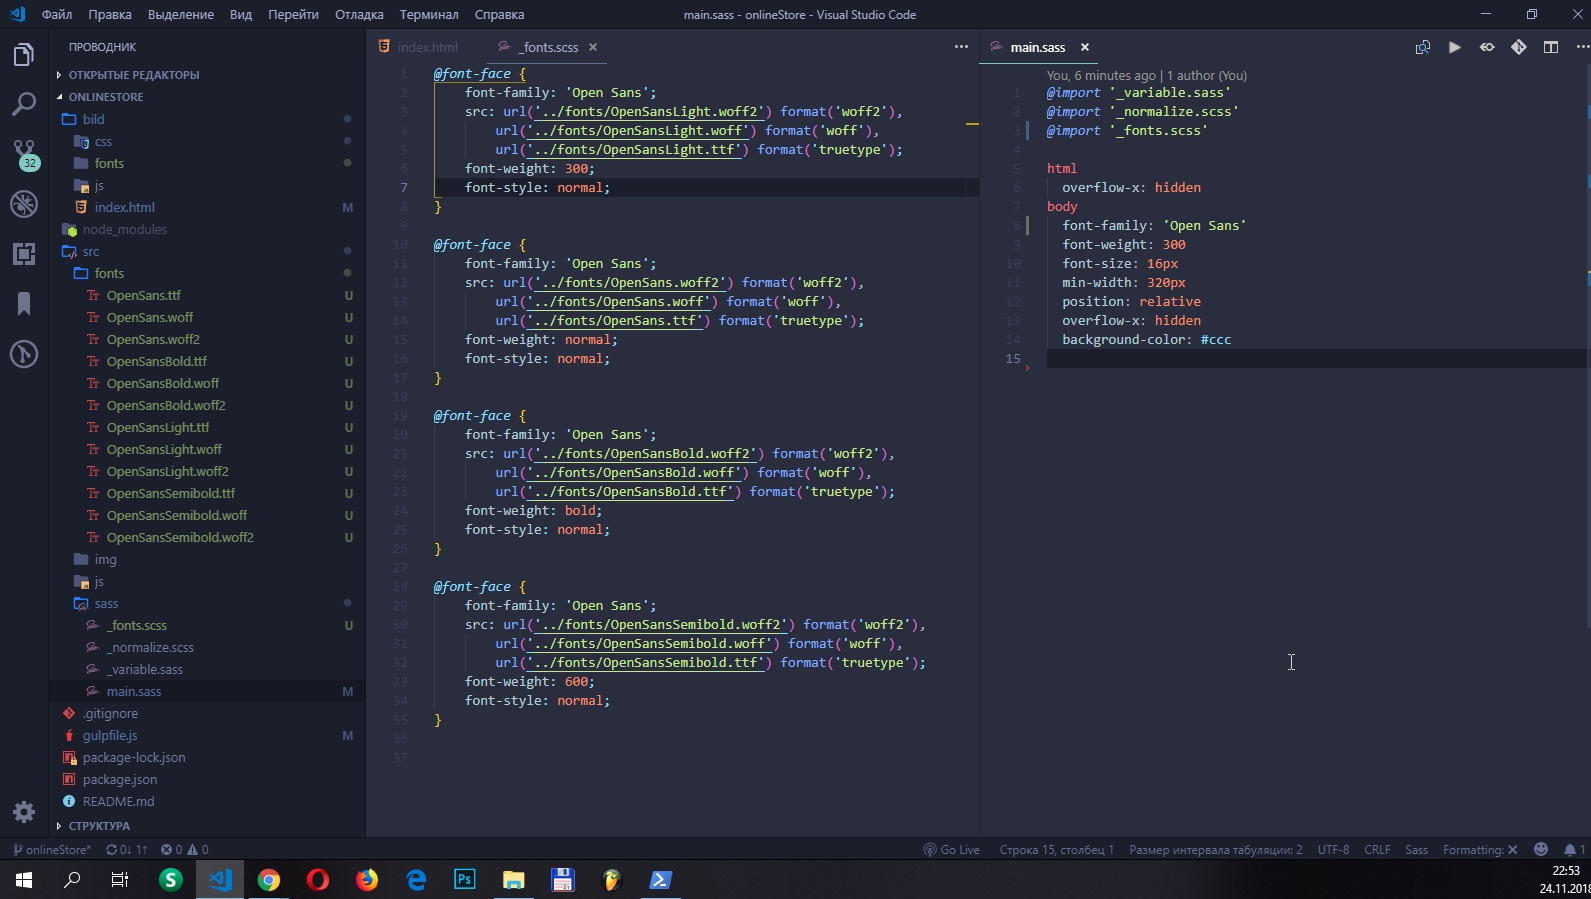The height and width of the screenshot is (899, 1591).
Task: Click the feedback smiley in status bar
Action: click(x=1541, y=850)
